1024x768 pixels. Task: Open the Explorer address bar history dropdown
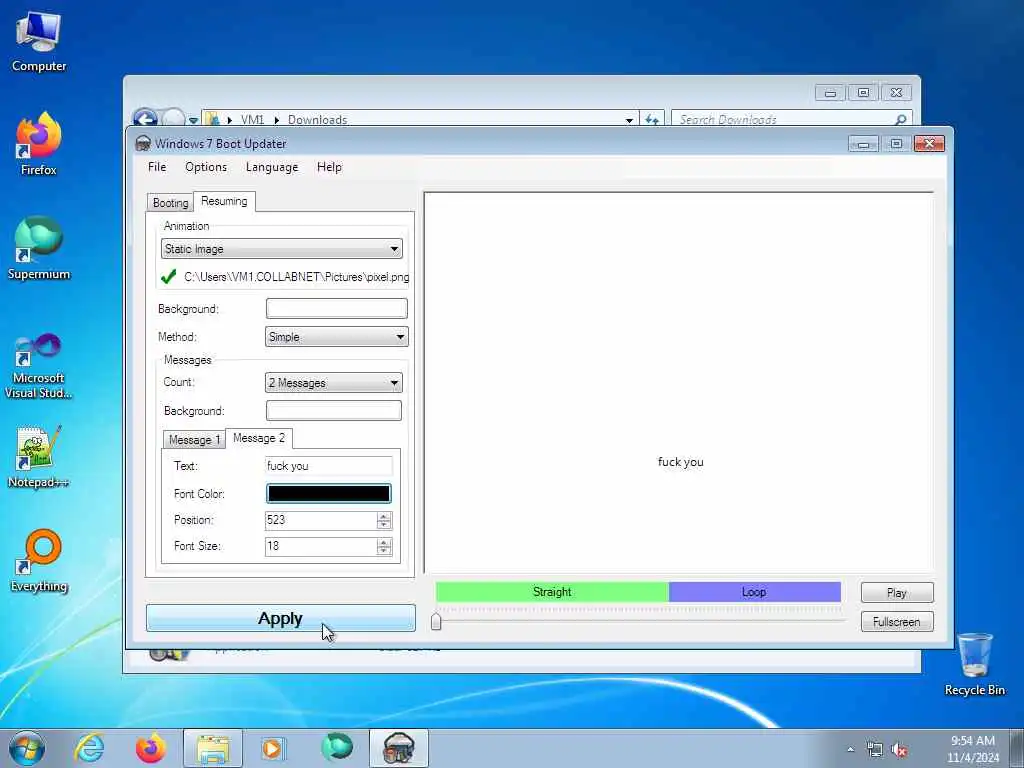(629, 120)
